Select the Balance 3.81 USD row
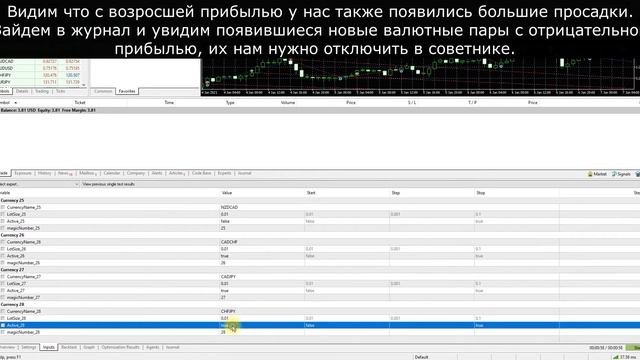Image resolution: width=640 pixels, height=360 pixels. click(x=320, y=110)
